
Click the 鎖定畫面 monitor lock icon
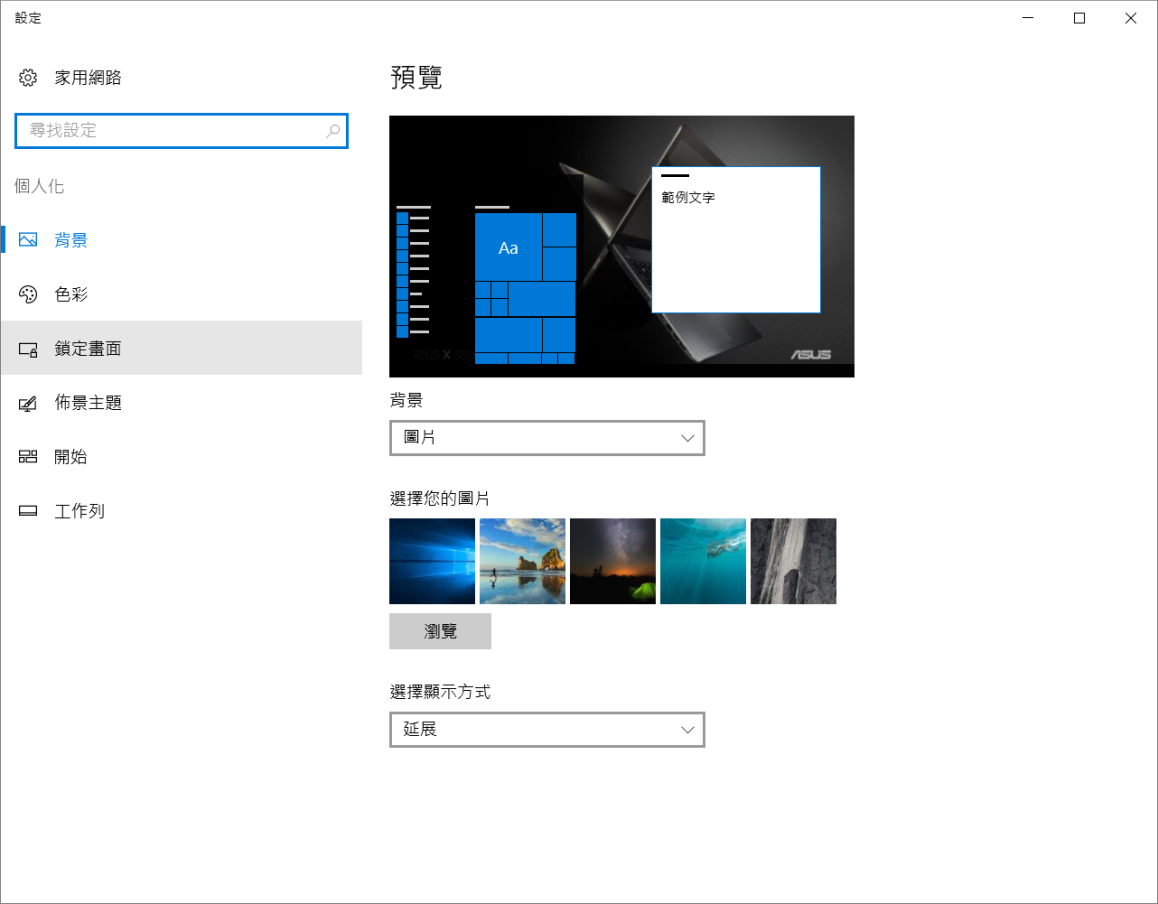pyautogui.click(x=28, y=349)
